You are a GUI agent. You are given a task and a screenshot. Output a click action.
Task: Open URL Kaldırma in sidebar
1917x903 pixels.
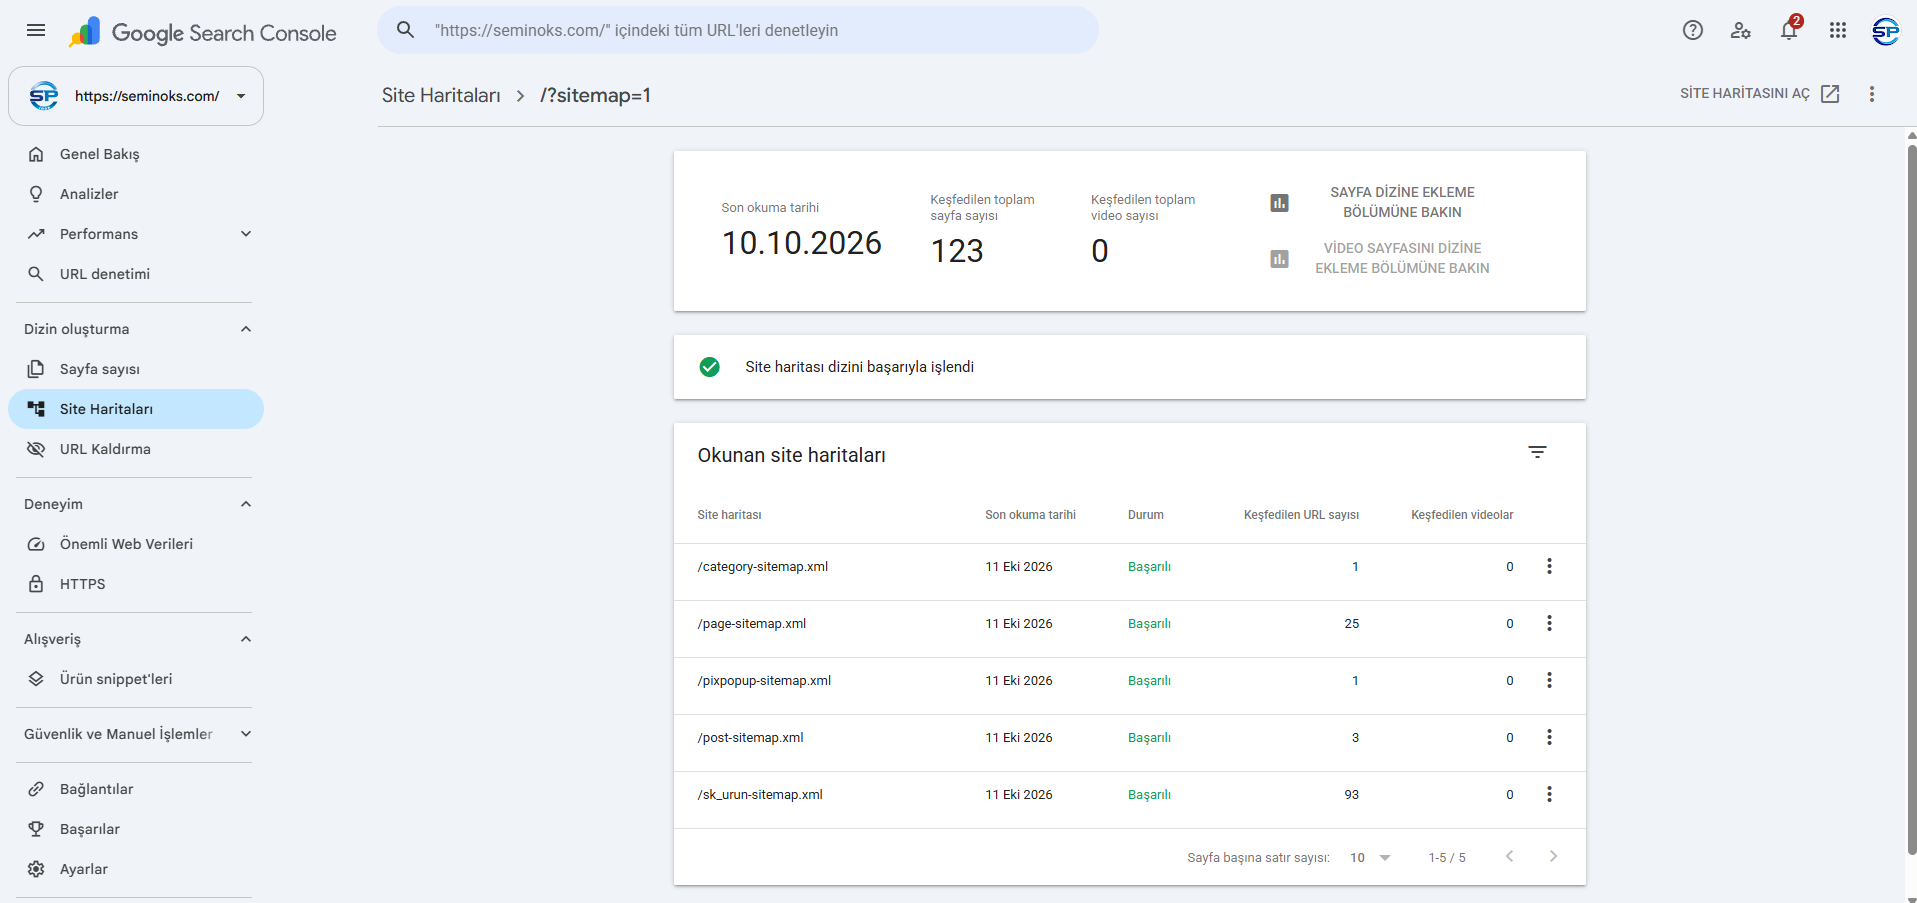pyautogui.click(x=136, y=449)
